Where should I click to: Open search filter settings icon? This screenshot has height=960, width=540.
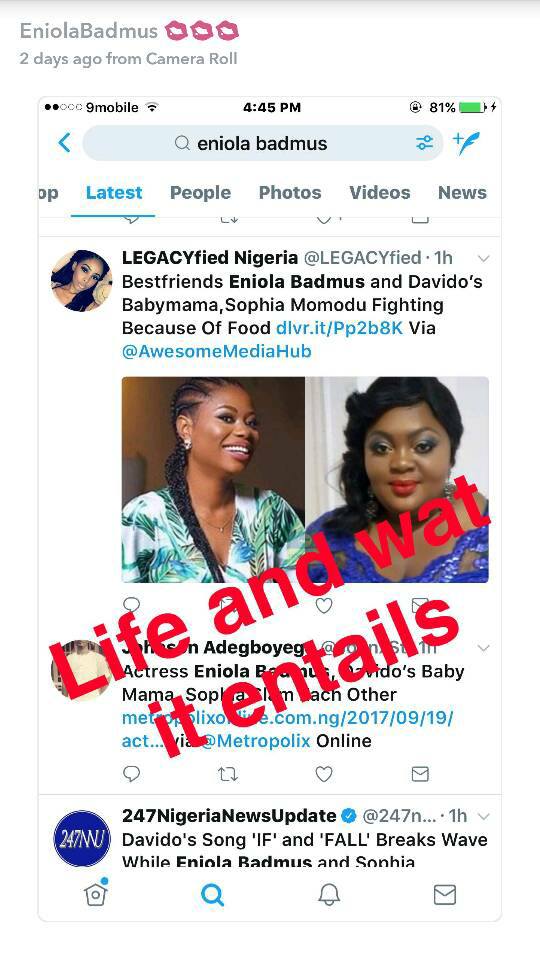tap(424, 143)
